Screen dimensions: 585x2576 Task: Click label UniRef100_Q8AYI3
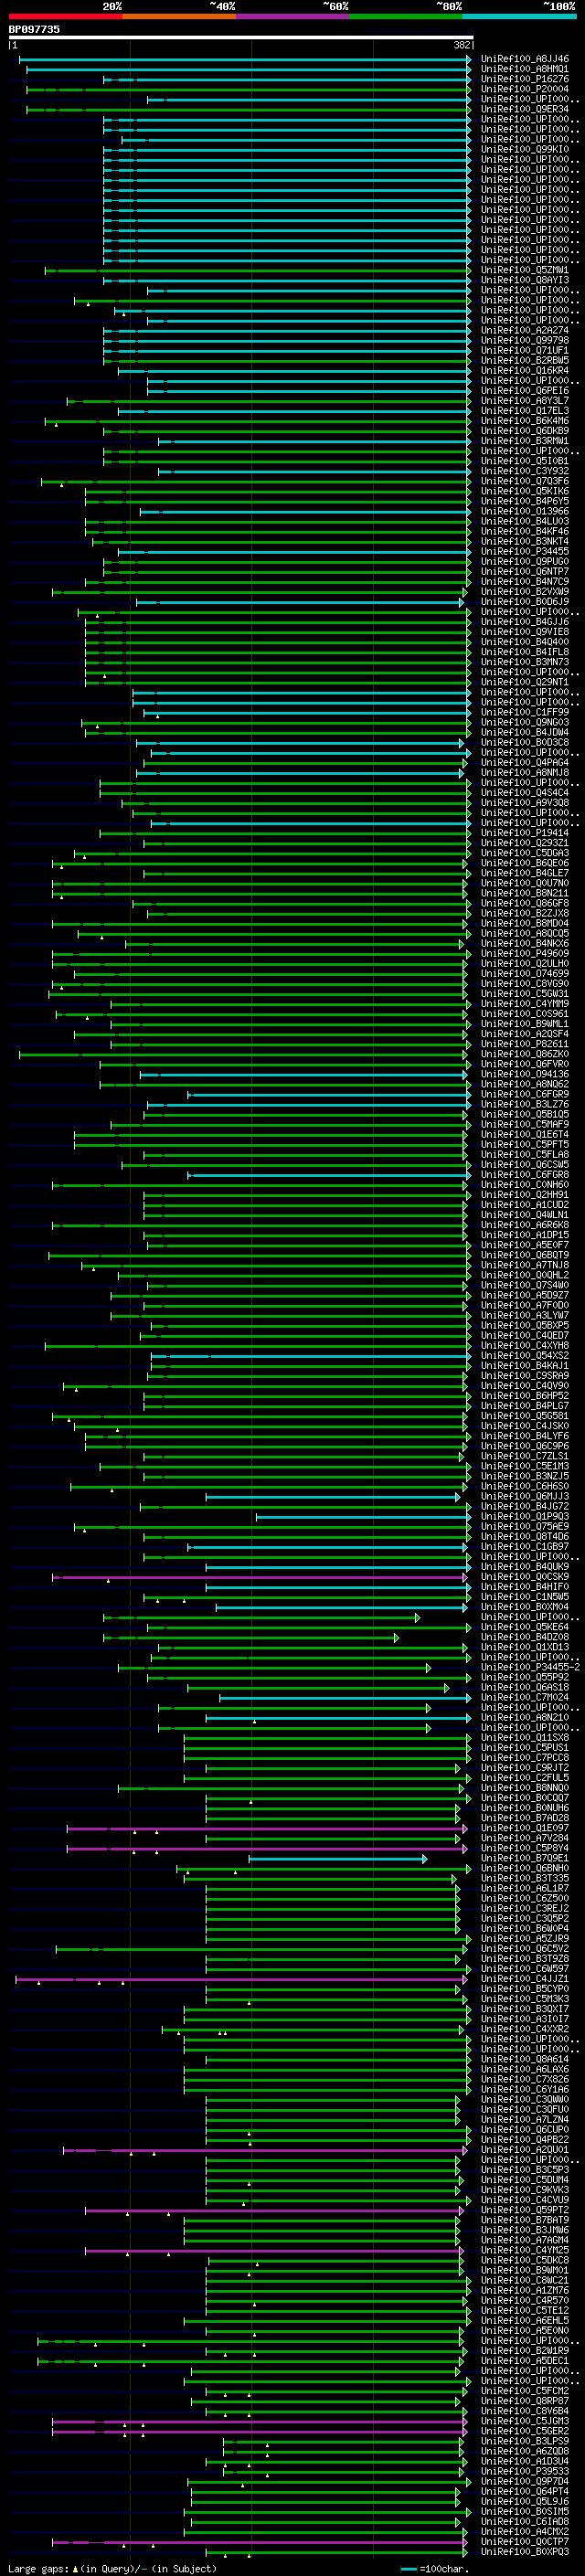pos(525,280)
